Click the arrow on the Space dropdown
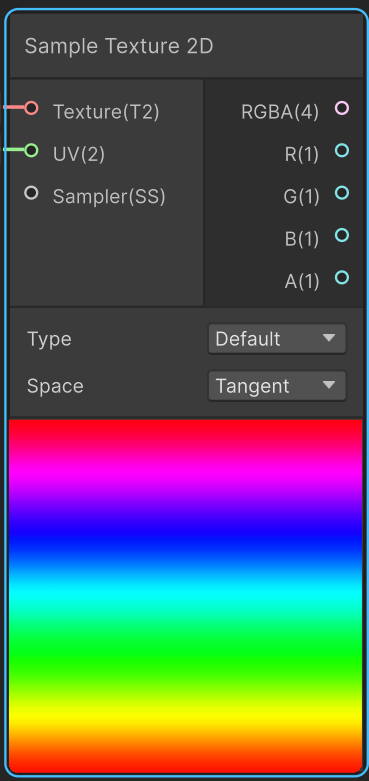This screenshot has width=369, height=781. (x=329, y=385)
